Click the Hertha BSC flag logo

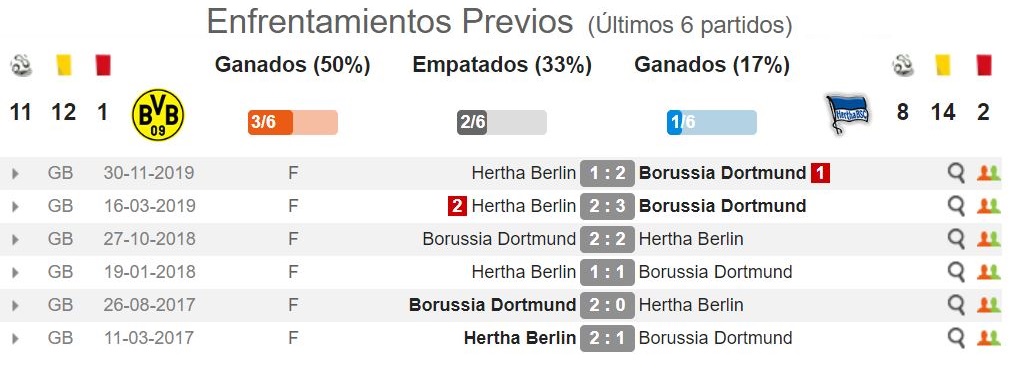(x=846, y=113)
